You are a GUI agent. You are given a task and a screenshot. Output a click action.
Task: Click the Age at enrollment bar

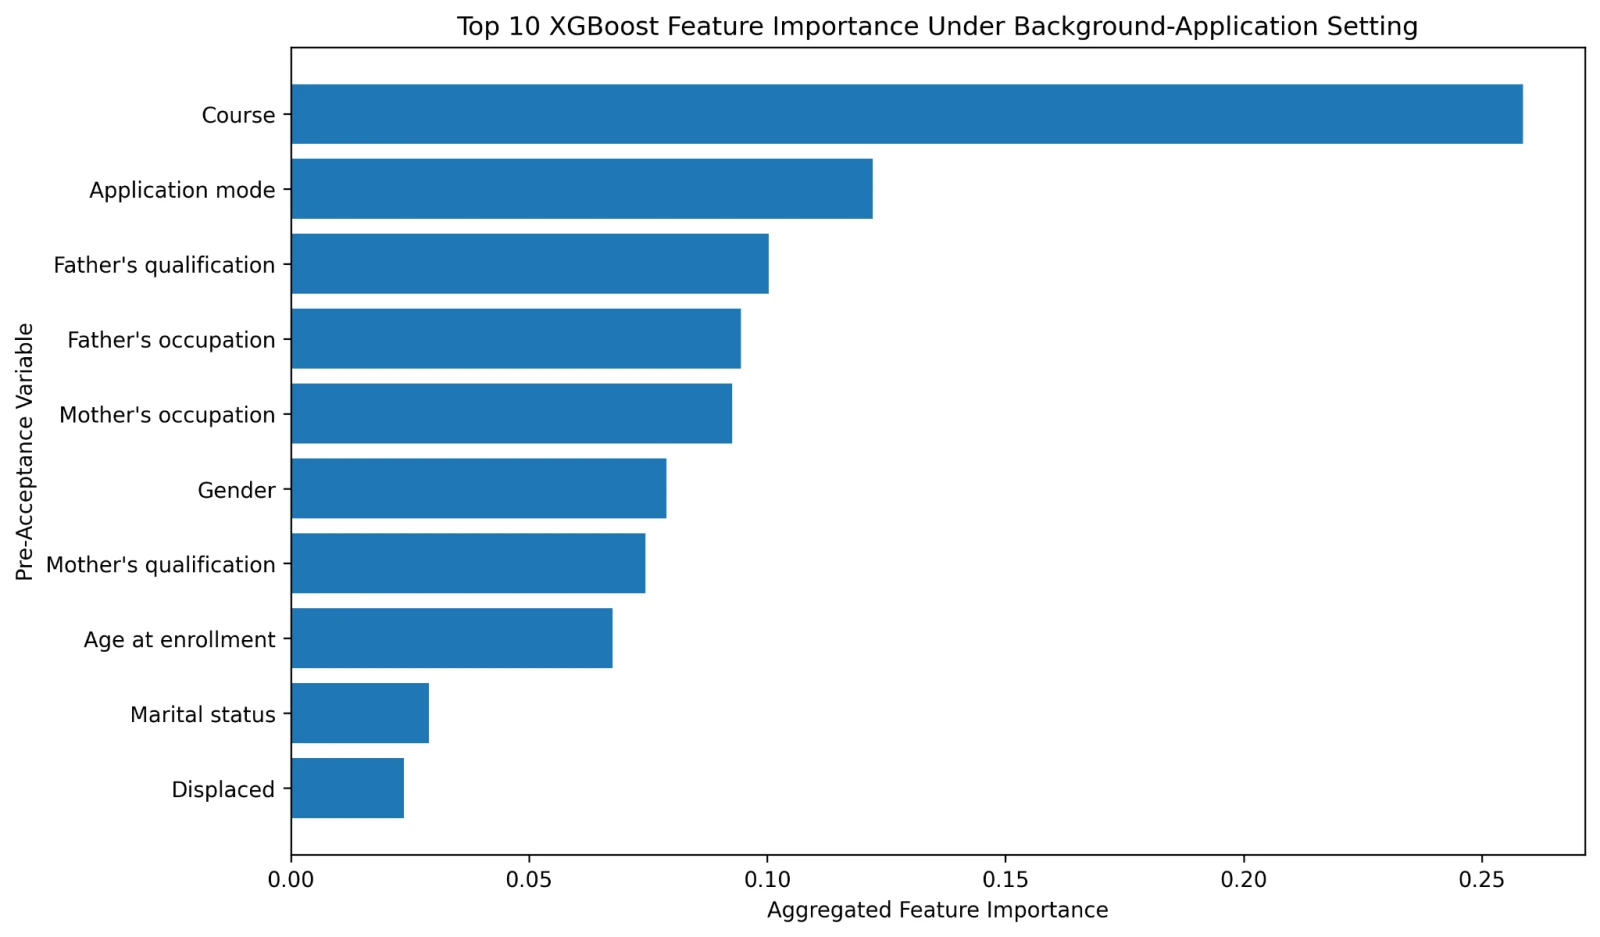click(452, 639)
